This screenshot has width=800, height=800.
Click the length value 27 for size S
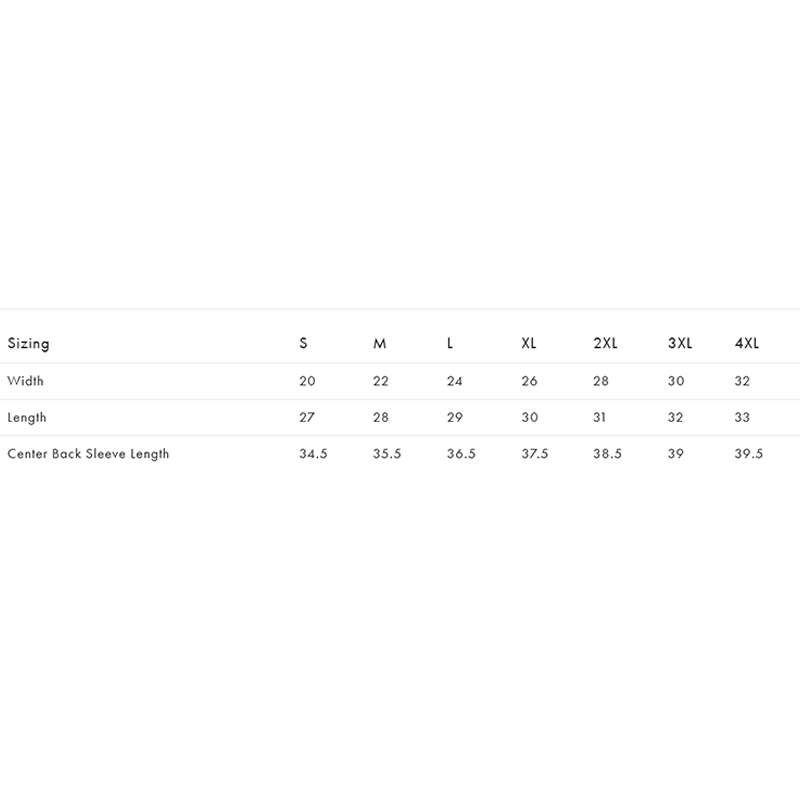coord(307,417)
